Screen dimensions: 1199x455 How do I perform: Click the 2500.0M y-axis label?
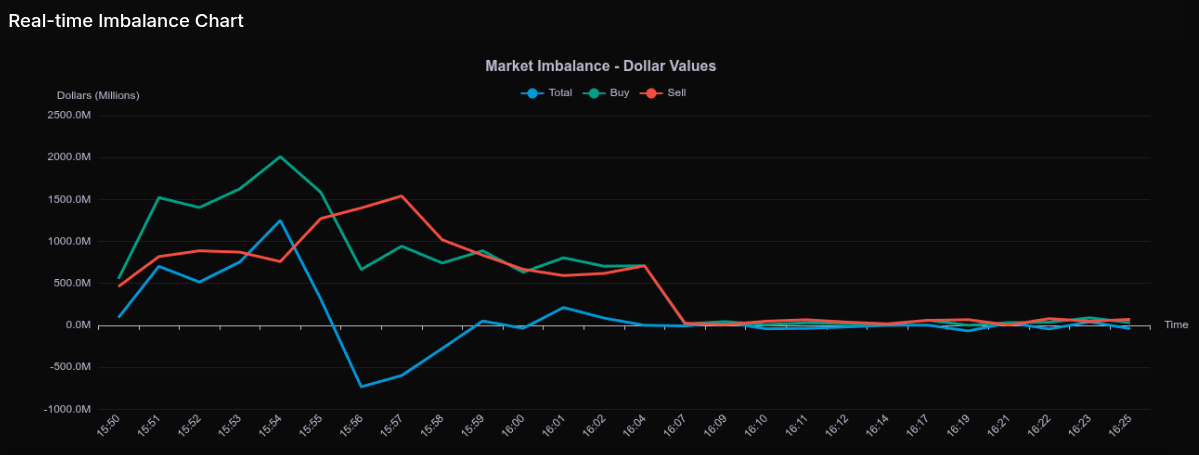(69, 115)
